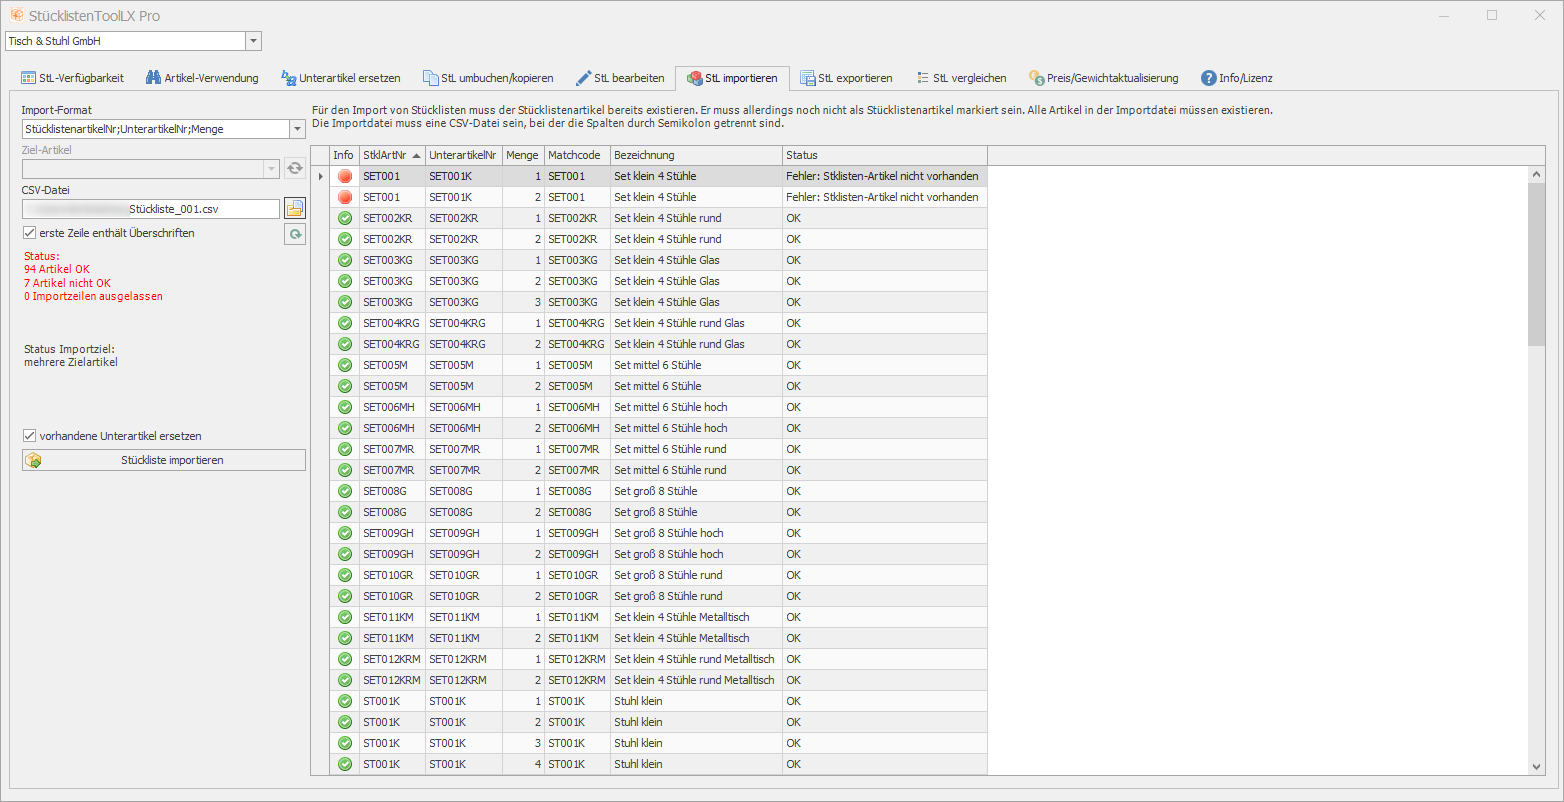Click the Stückliste importieren button

[x=164, y=460]
